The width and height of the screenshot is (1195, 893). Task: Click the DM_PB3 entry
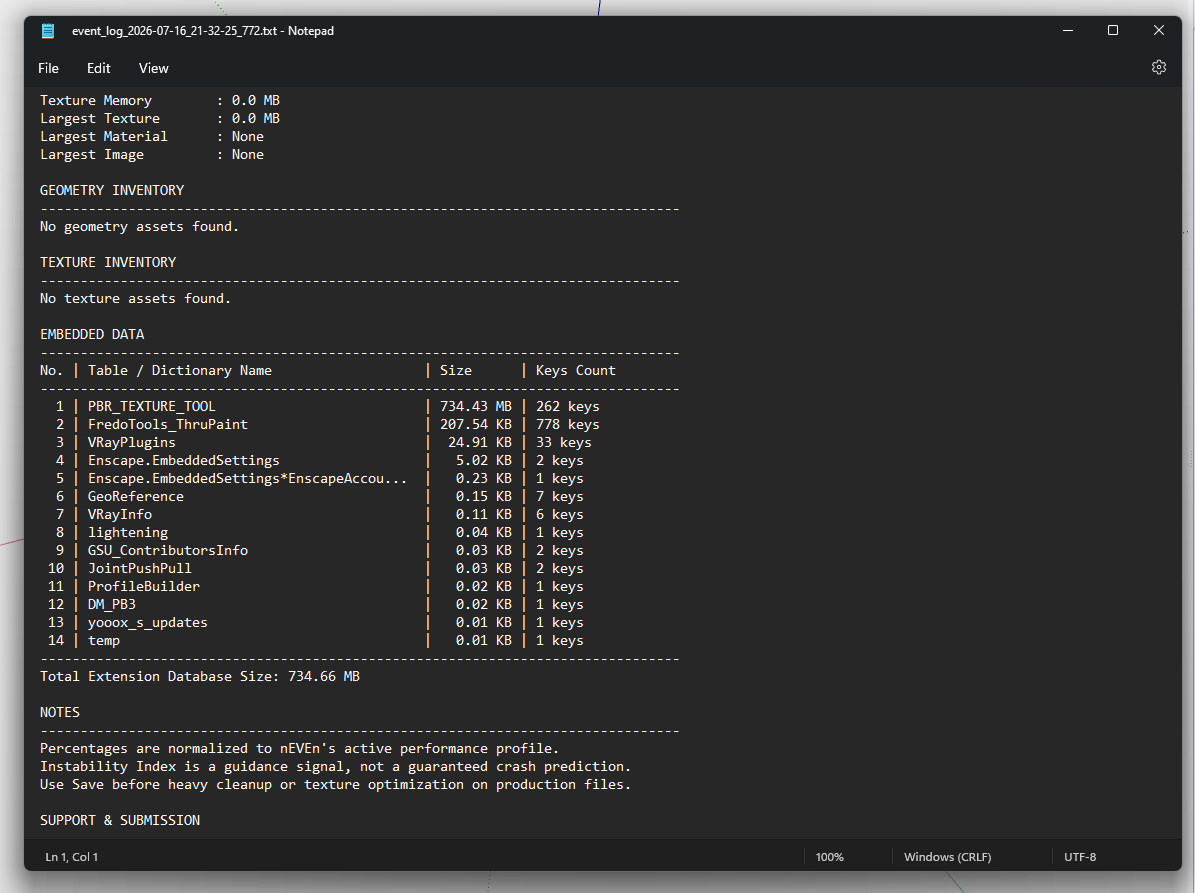[x=112, y=604]
